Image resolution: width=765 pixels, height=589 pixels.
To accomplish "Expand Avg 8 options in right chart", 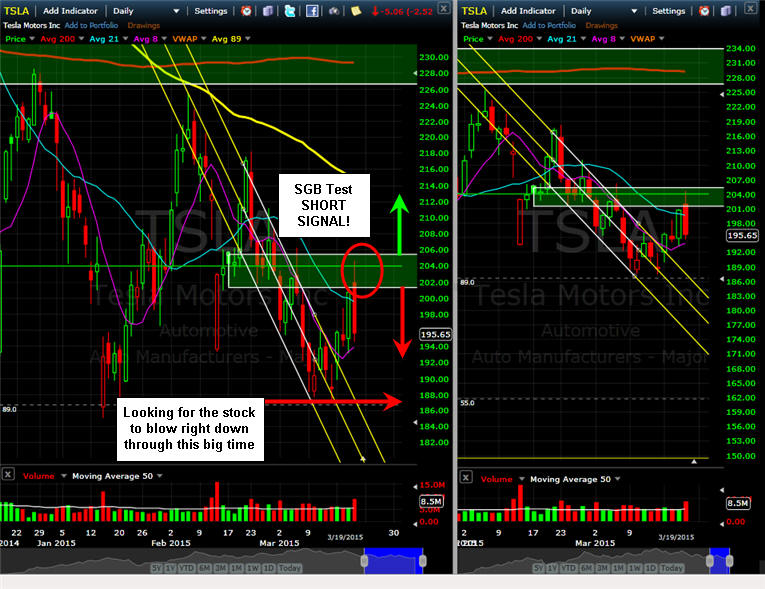I will pos(622,39).
